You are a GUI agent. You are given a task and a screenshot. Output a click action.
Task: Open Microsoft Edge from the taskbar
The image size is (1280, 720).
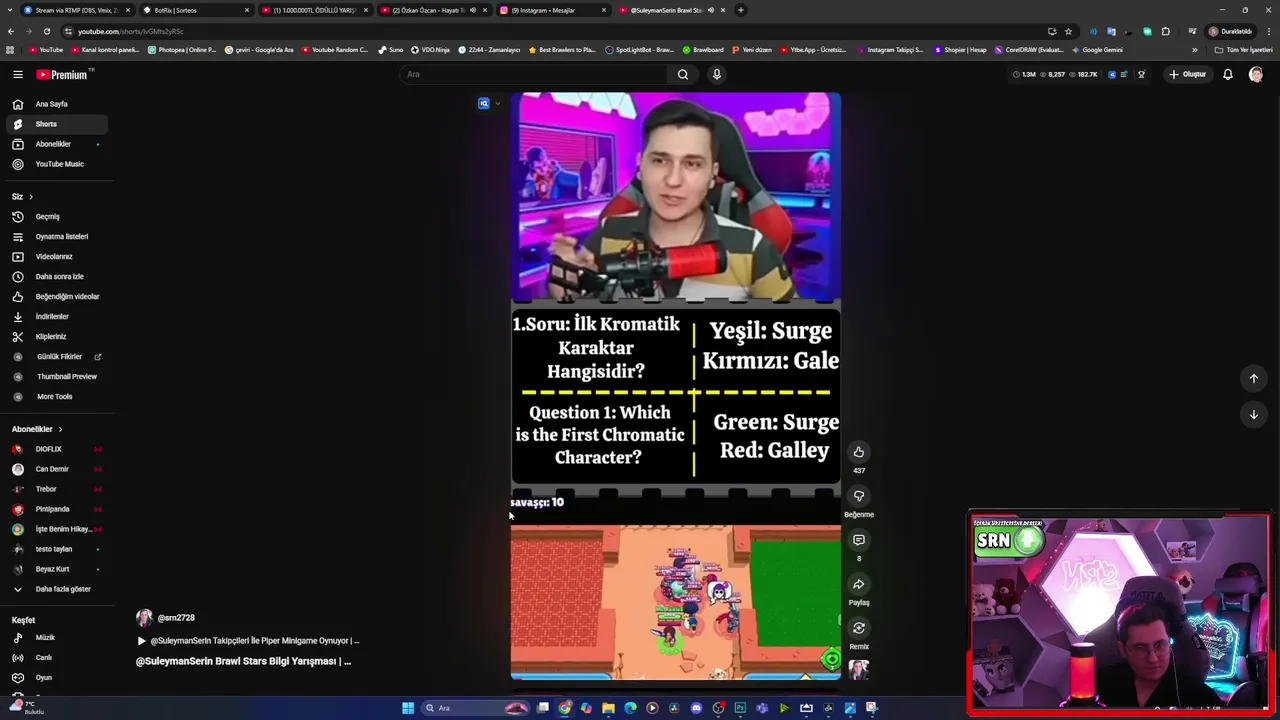(630, 708)
